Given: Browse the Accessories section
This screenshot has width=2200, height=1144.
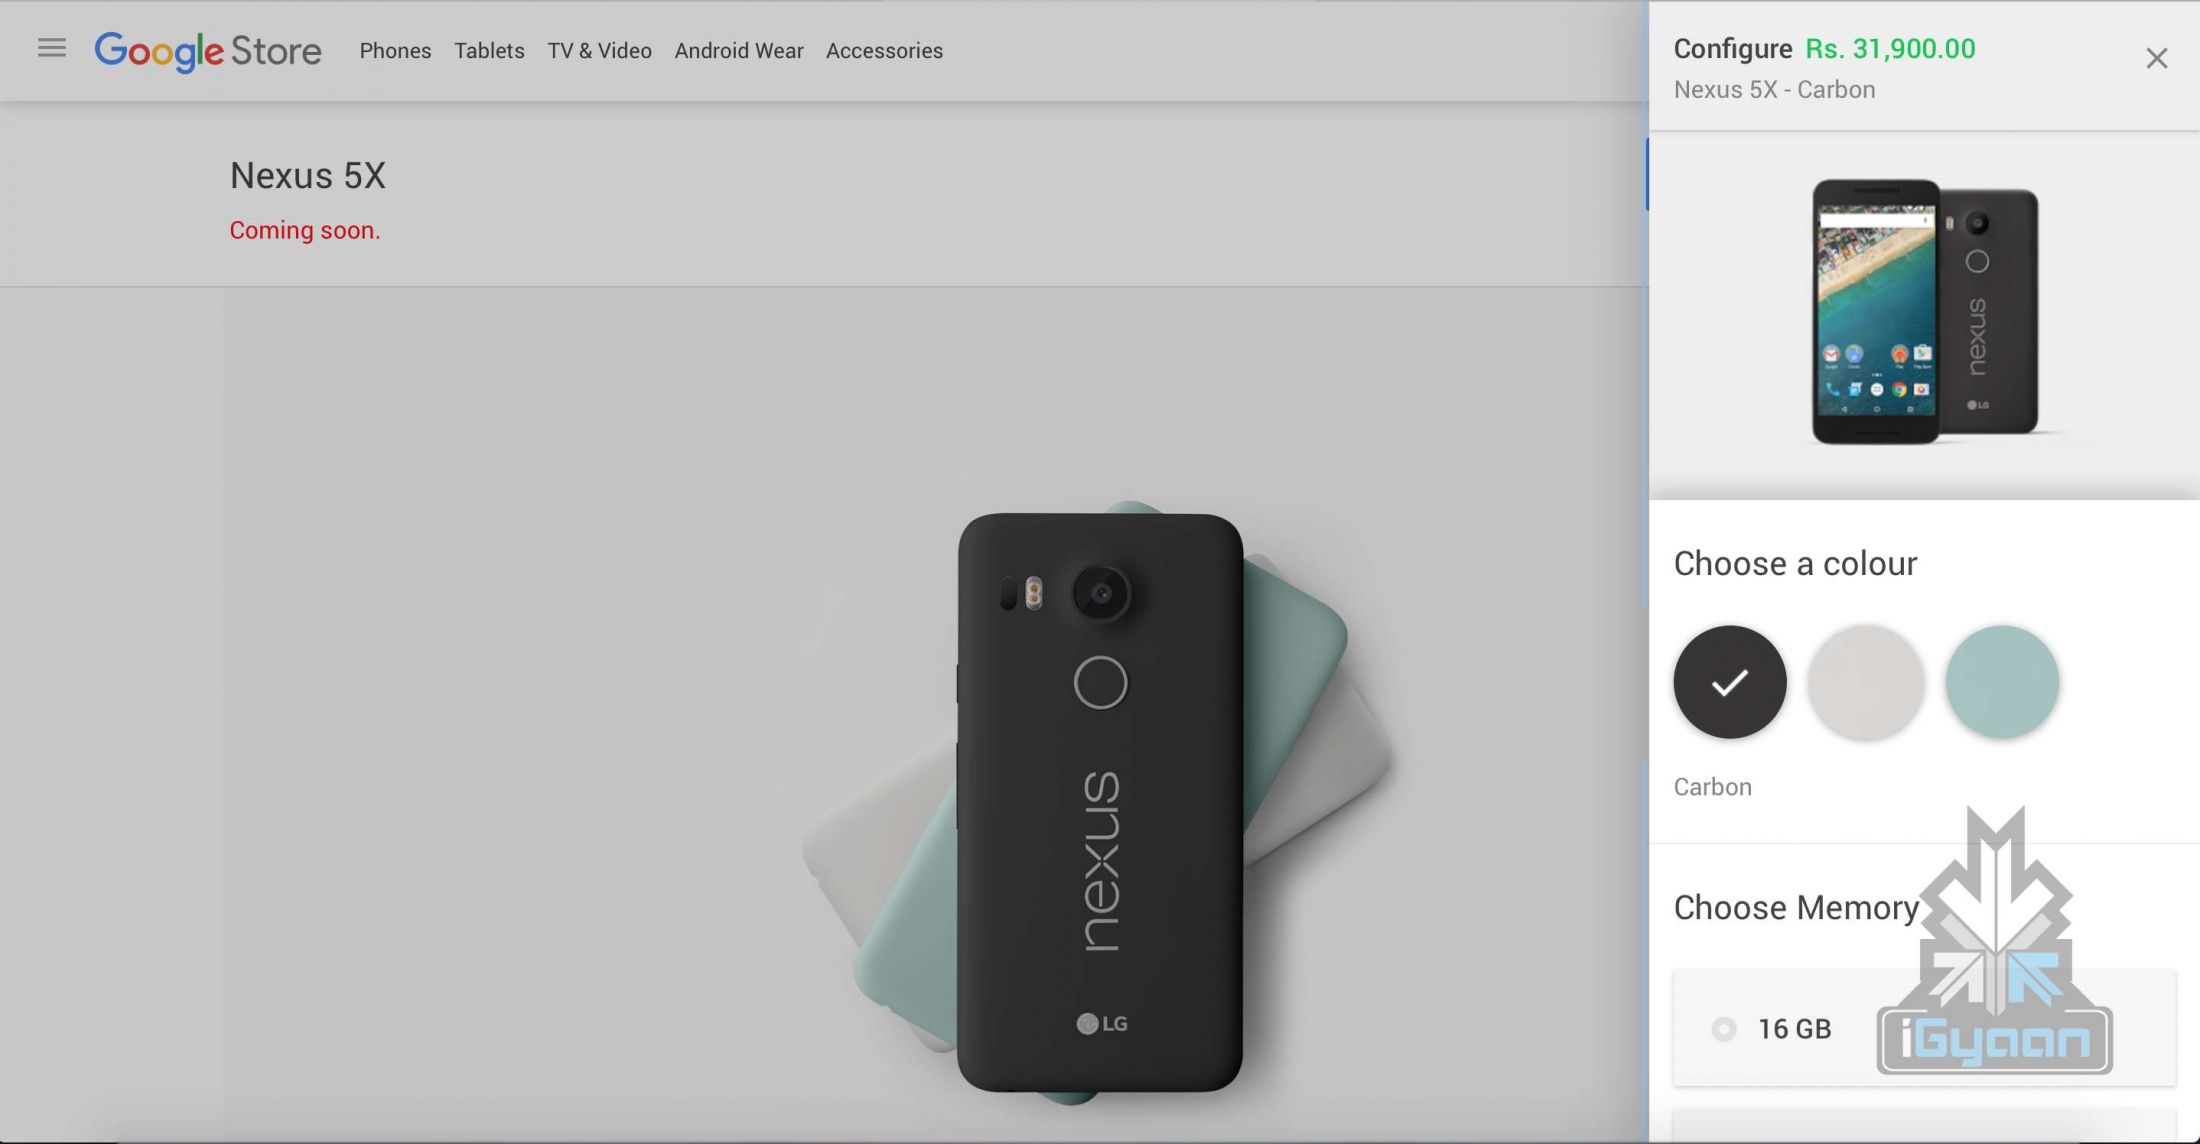Looking at the screenshot, I should 884,51.
